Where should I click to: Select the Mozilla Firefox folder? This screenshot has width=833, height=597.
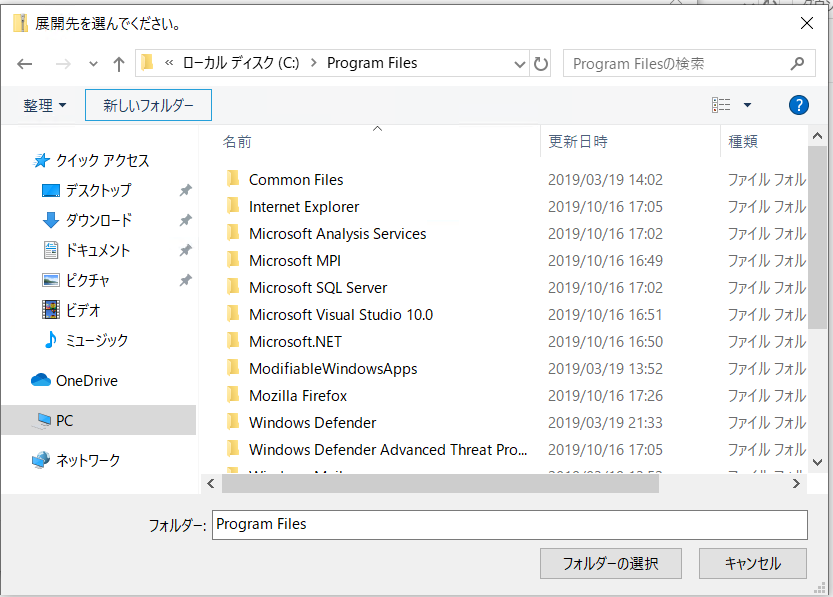(298, 396)
